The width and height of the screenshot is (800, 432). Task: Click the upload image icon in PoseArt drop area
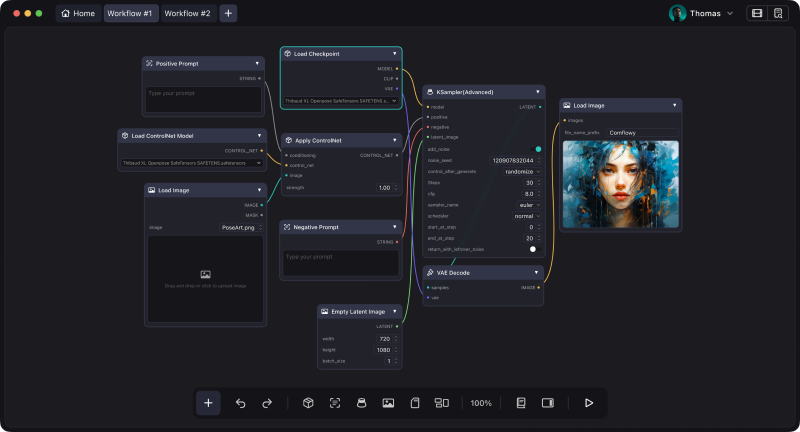pyautogui.click(x=206, y=274)
